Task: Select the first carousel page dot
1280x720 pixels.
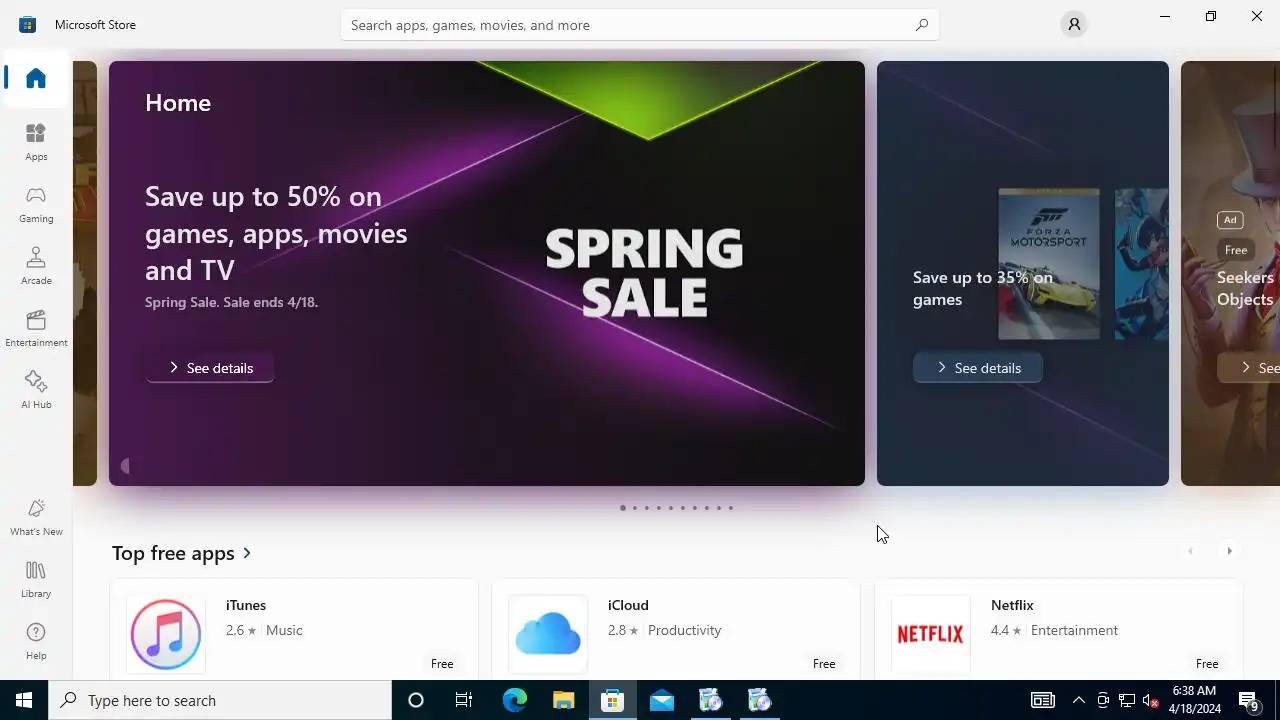Action: [x=623, y=508]
